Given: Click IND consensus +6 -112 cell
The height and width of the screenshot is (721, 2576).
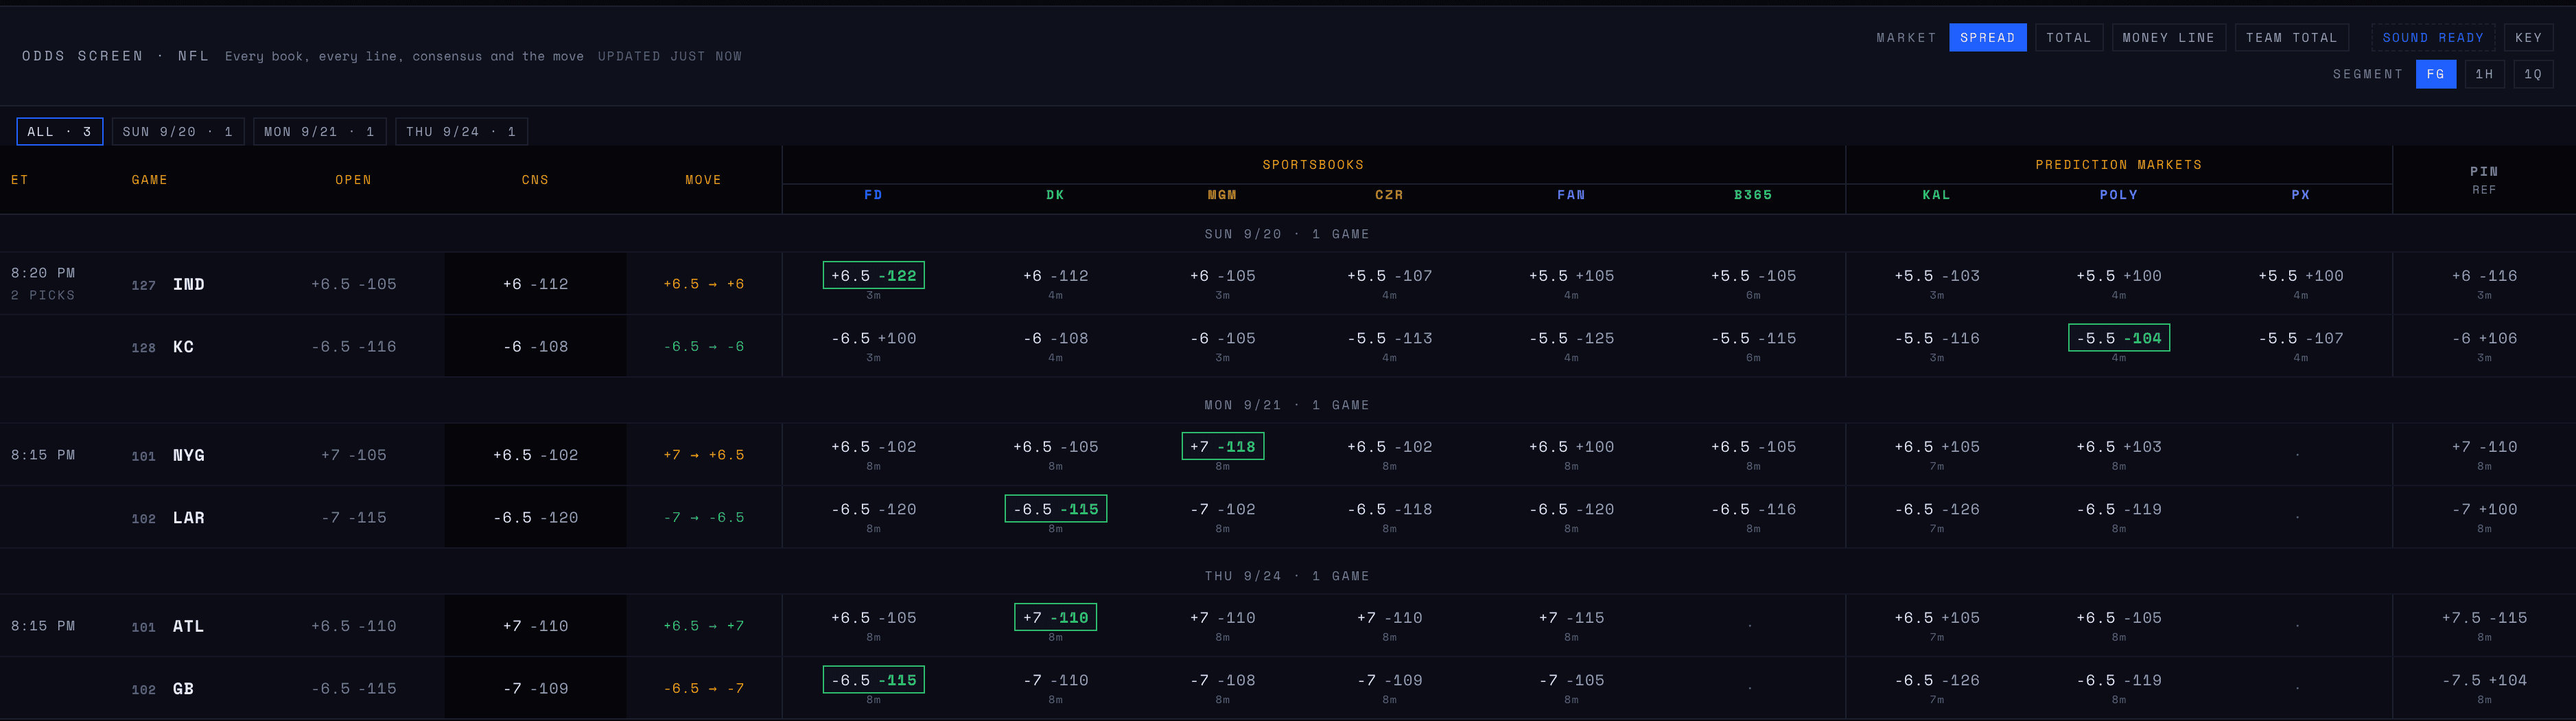Looking at the screenshot, I should (x=535, y=284).
